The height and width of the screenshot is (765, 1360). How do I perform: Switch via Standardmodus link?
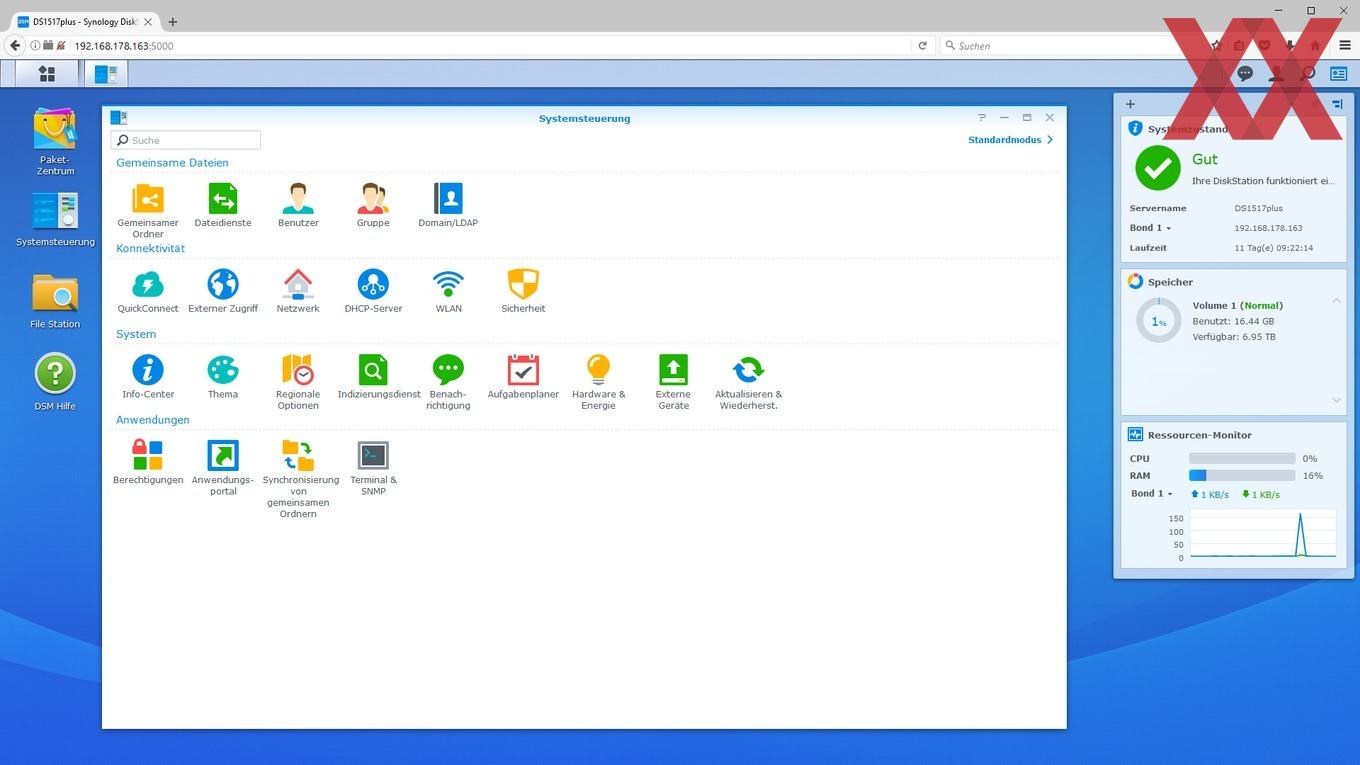(x=1010, y=140)
